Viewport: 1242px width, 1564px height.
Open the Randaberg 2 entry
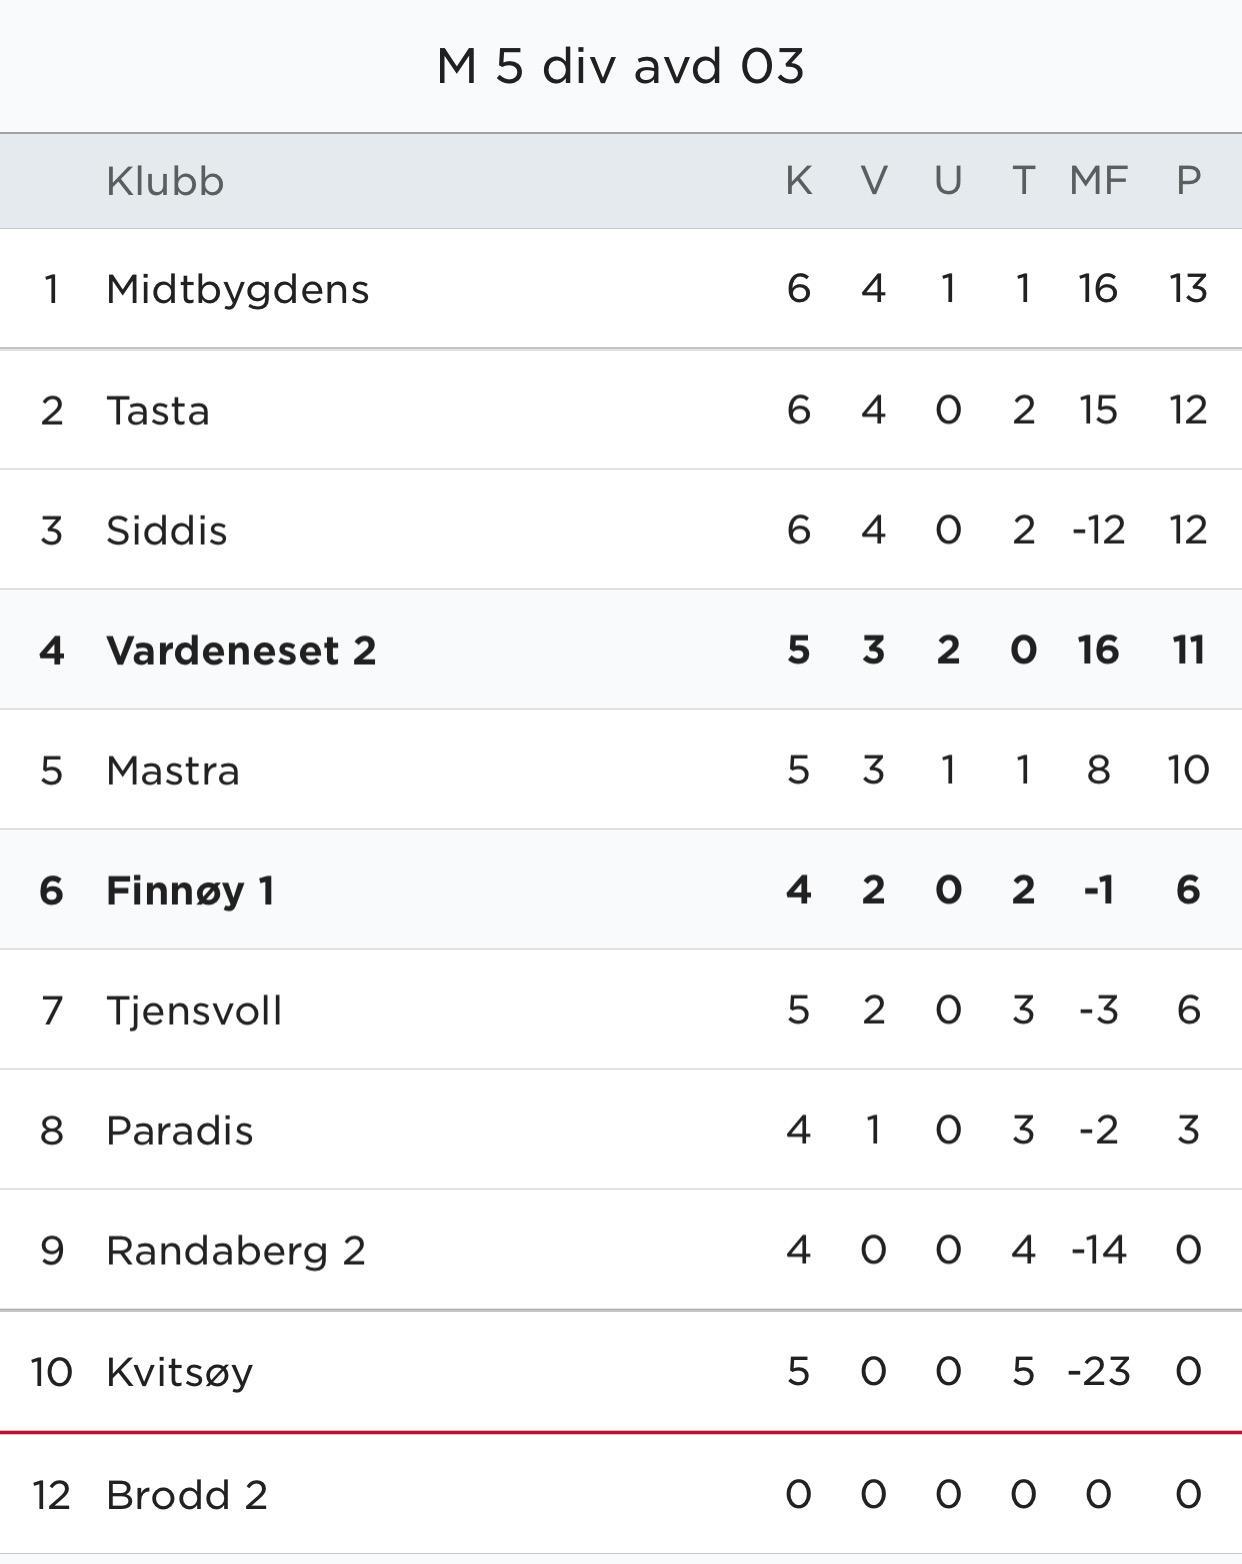pos(236,1250)
